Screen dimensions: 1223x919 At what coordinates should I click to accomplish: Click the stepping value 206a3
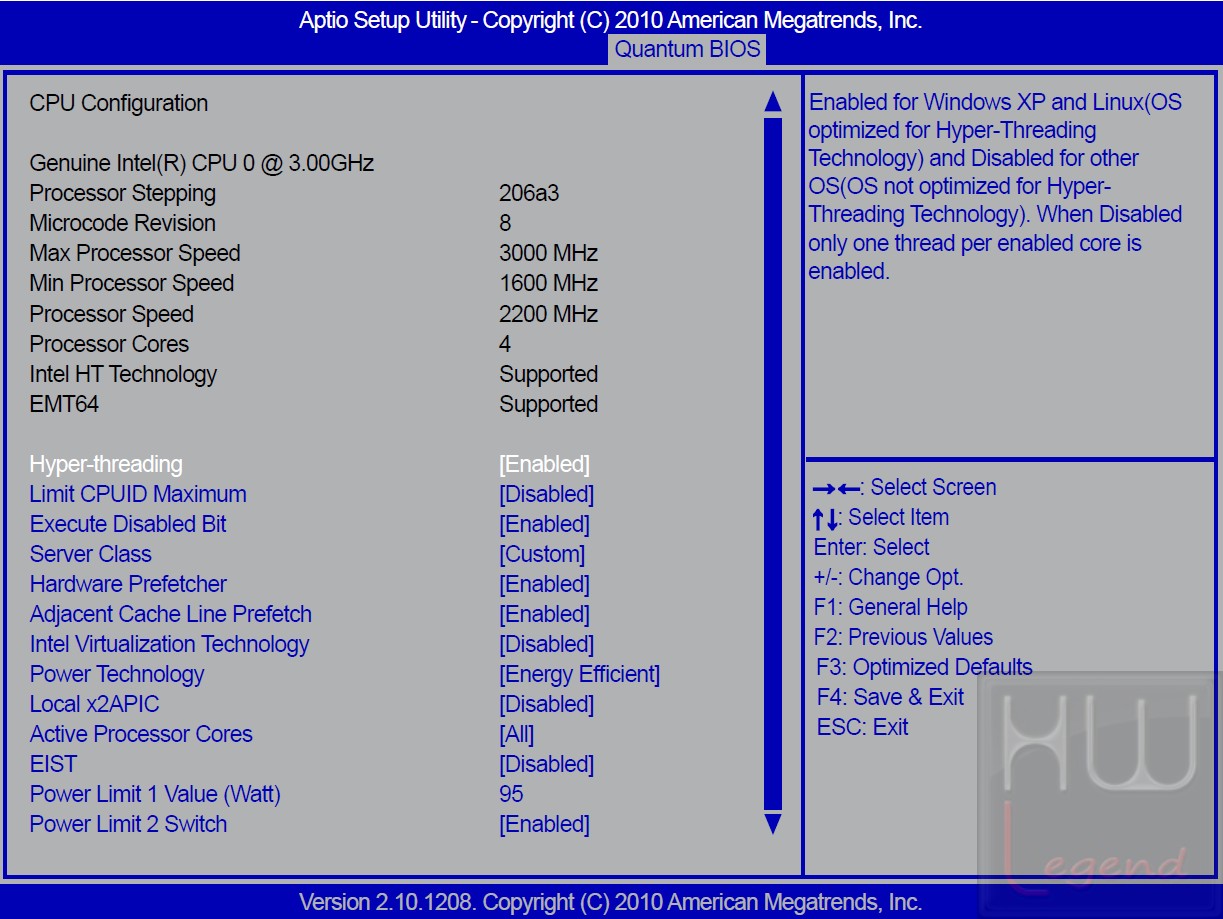tap(529, 193)
